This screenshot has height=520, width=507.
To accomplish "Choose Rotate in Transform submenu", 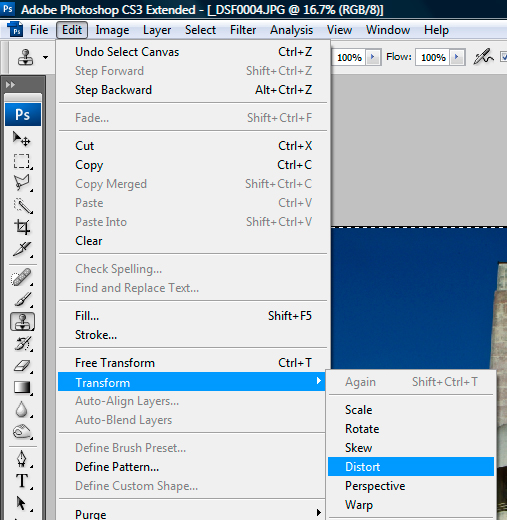I will [x=411, y=429].
